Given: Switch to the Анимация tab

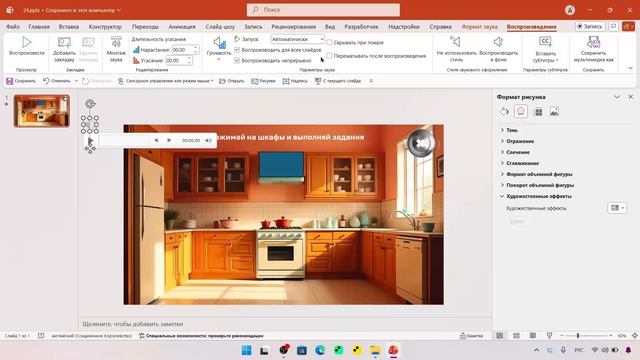Looking at the screenshot, I should point(182,27).
